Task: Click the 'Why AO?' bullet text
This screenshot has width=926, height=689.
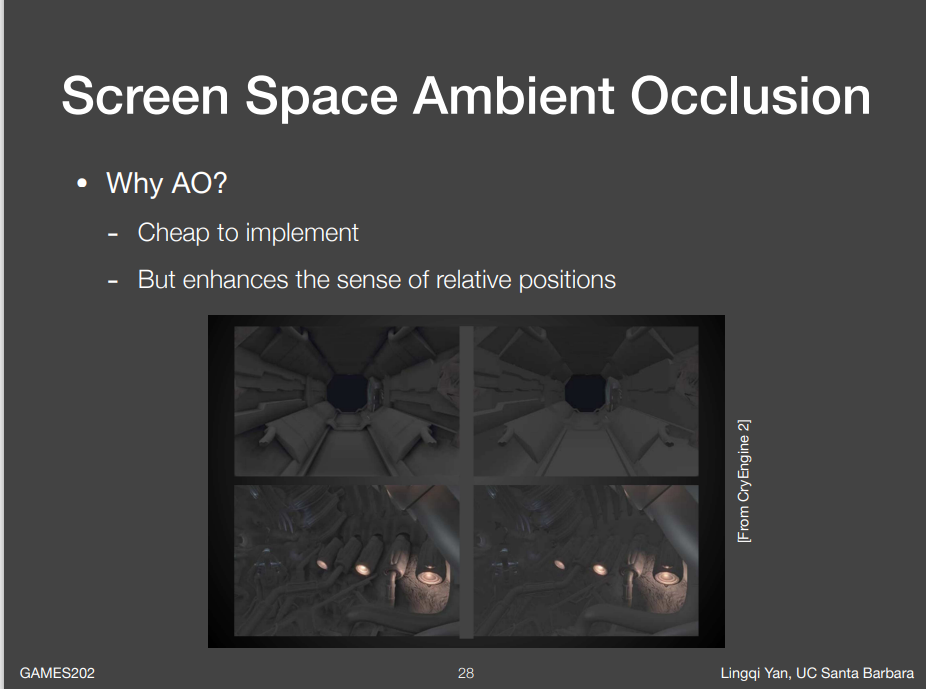Action: click(x=167, y=183)
